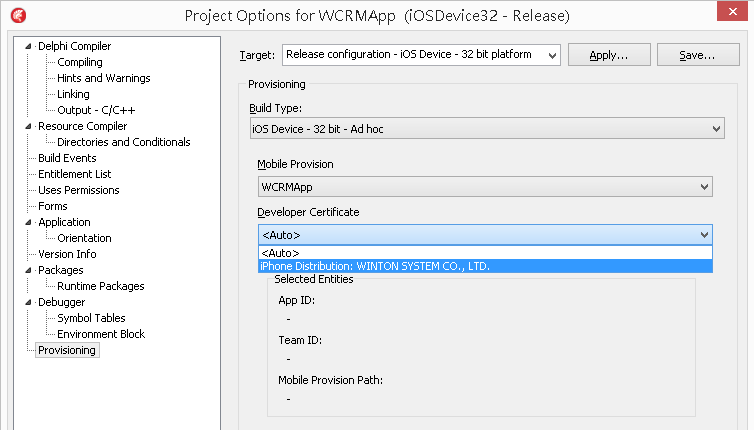Click the dialog title bar text
754x430 pixels.
tap(377, 16)
